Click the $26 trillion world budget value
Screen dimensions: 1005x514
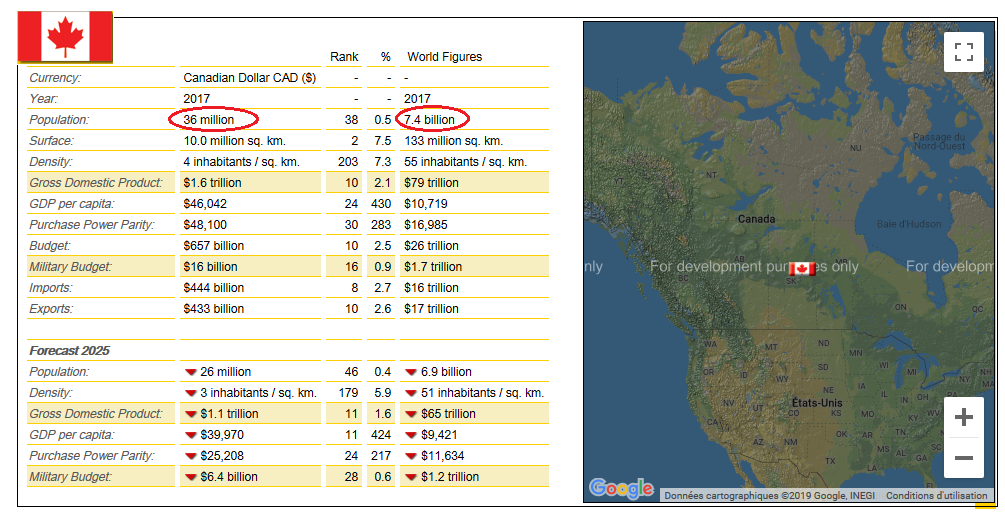click(431, 245)
